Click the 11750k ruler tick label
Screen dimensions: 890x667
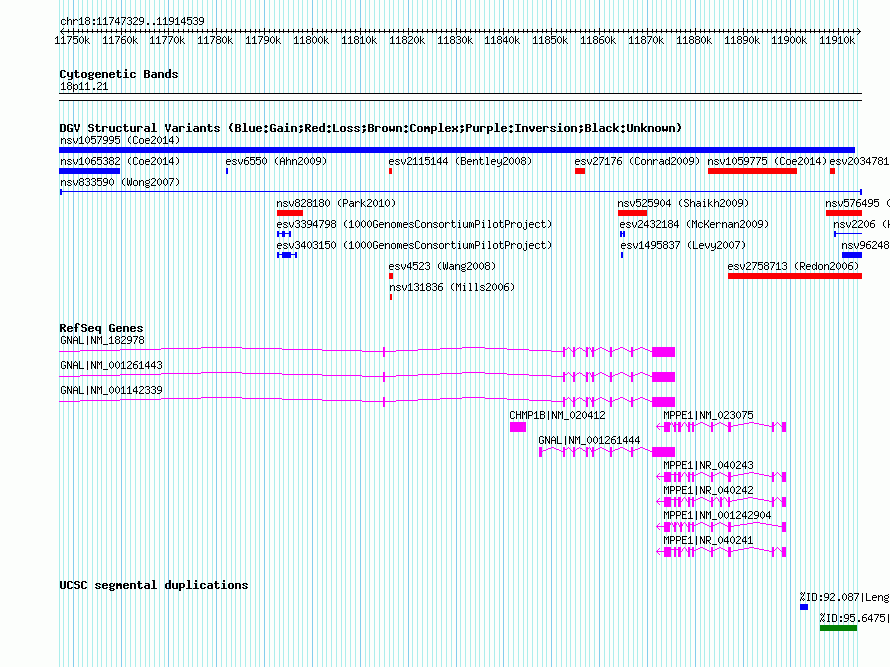[x=72, y=40]
